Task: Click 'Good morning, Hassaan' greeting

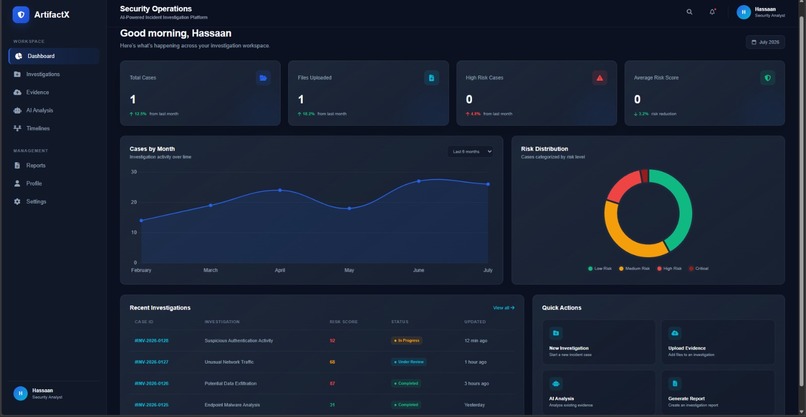Action: [x=176, y=33]
